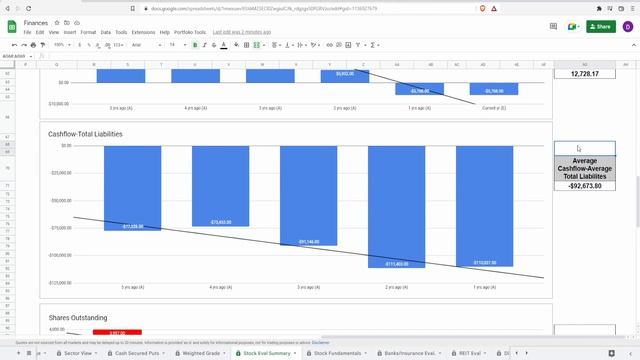Switch to Banks/Insurance Eval tab
Image resolution: width=640 pixels, height=360 pixels.
click(409, 353)
